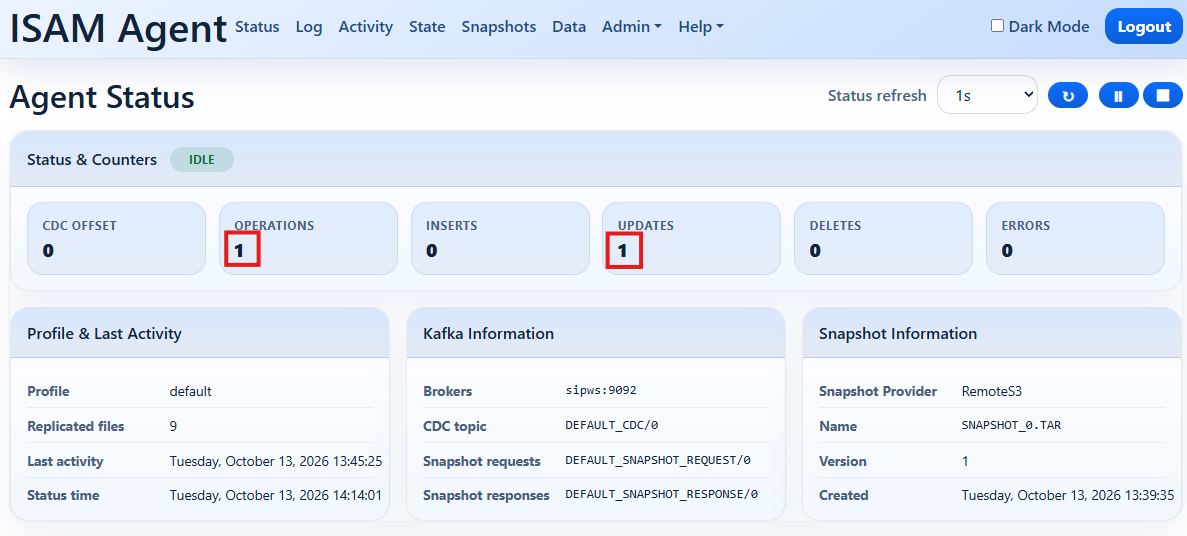This screenshot has height=536, width=1187.
Task: Click the UPDATES counter label
Action: click(x=646, y=226)
